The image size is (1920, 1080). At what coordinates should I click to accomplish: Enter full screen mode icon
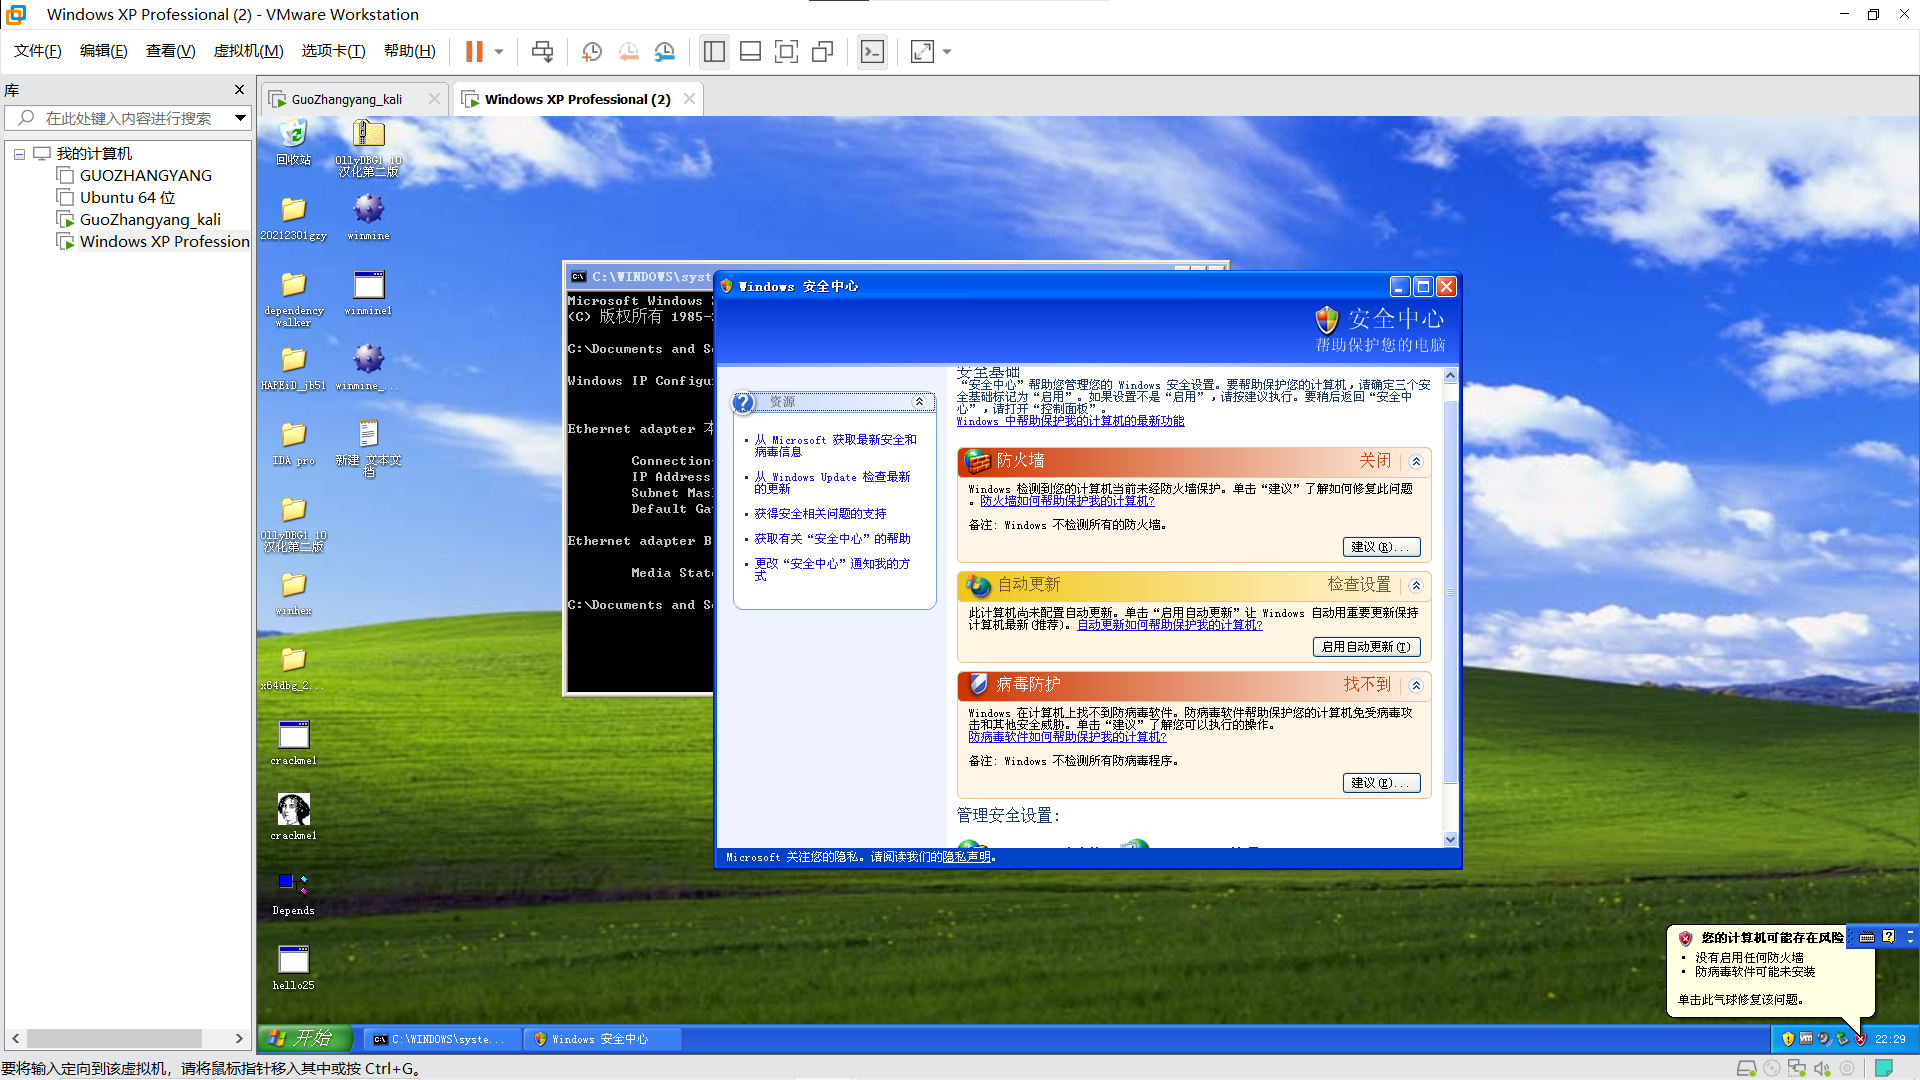click(786, 52)
